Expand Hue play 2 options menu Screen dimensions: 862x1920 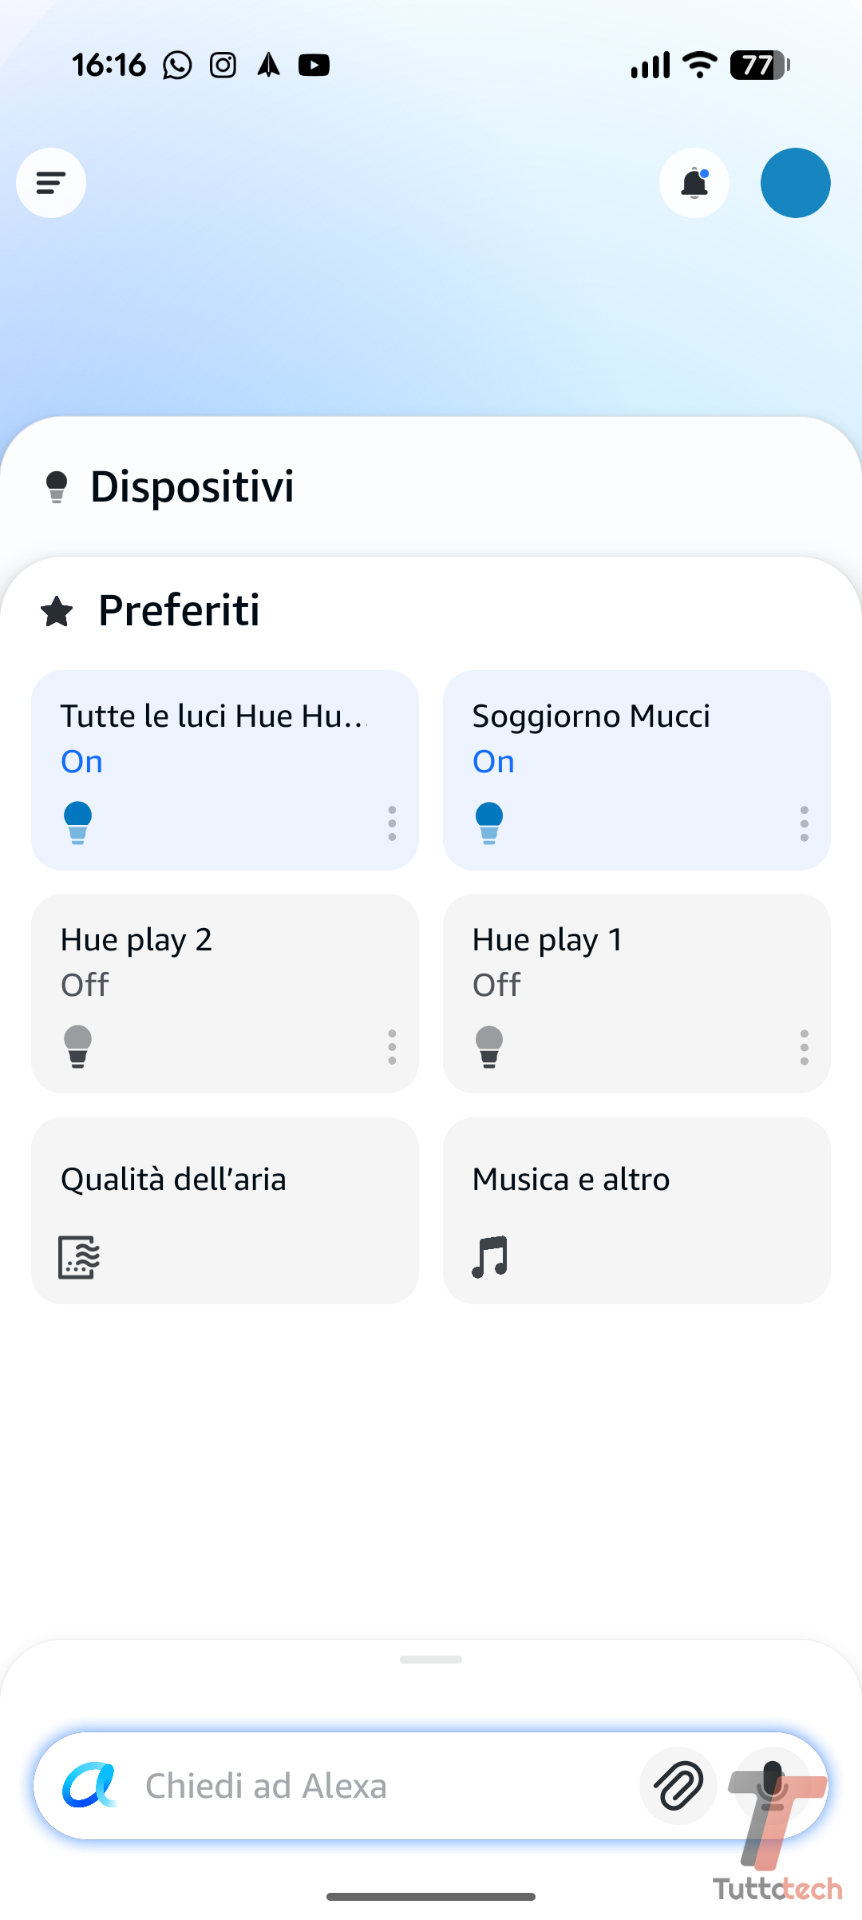click(x=392, y=1047)
